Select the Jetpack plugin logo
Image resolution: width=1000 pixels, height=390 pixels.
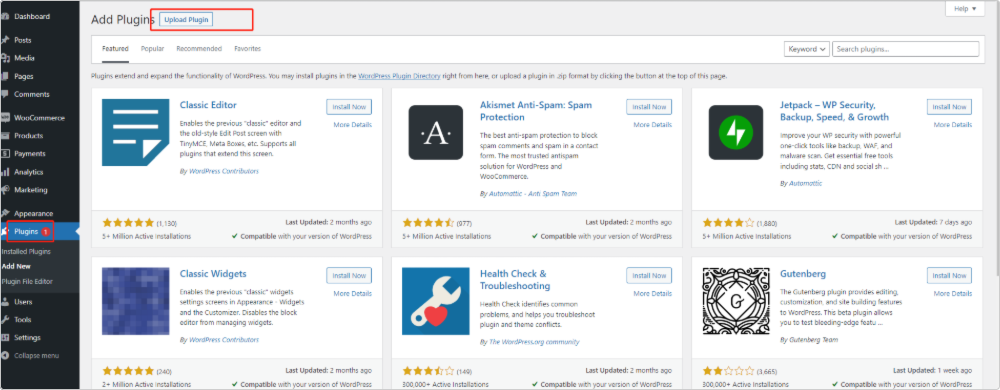pos(736,133)
